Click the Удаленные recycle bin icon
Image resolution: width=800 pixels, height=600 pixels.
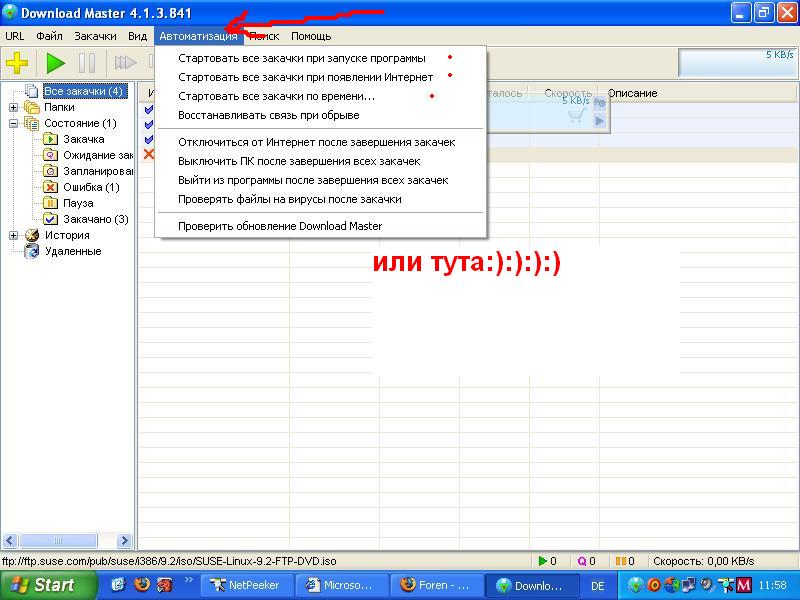pyautogui.click(x=32, y=251)
